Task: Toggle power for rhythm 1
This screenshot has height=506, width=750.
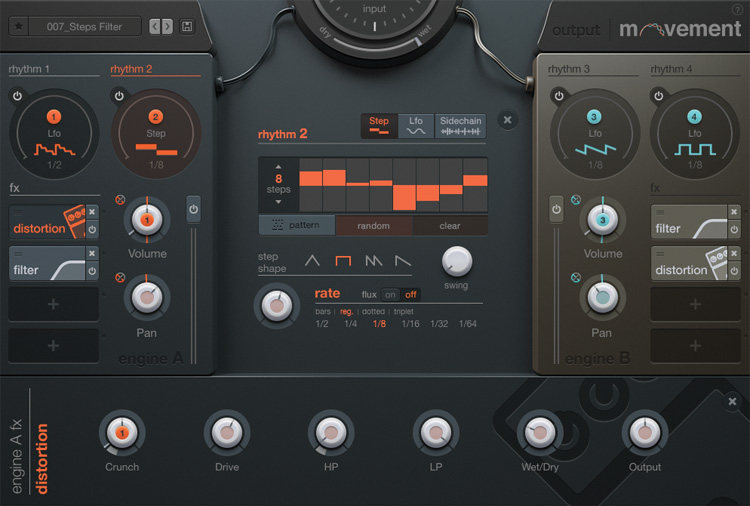Action: (17, 96)
